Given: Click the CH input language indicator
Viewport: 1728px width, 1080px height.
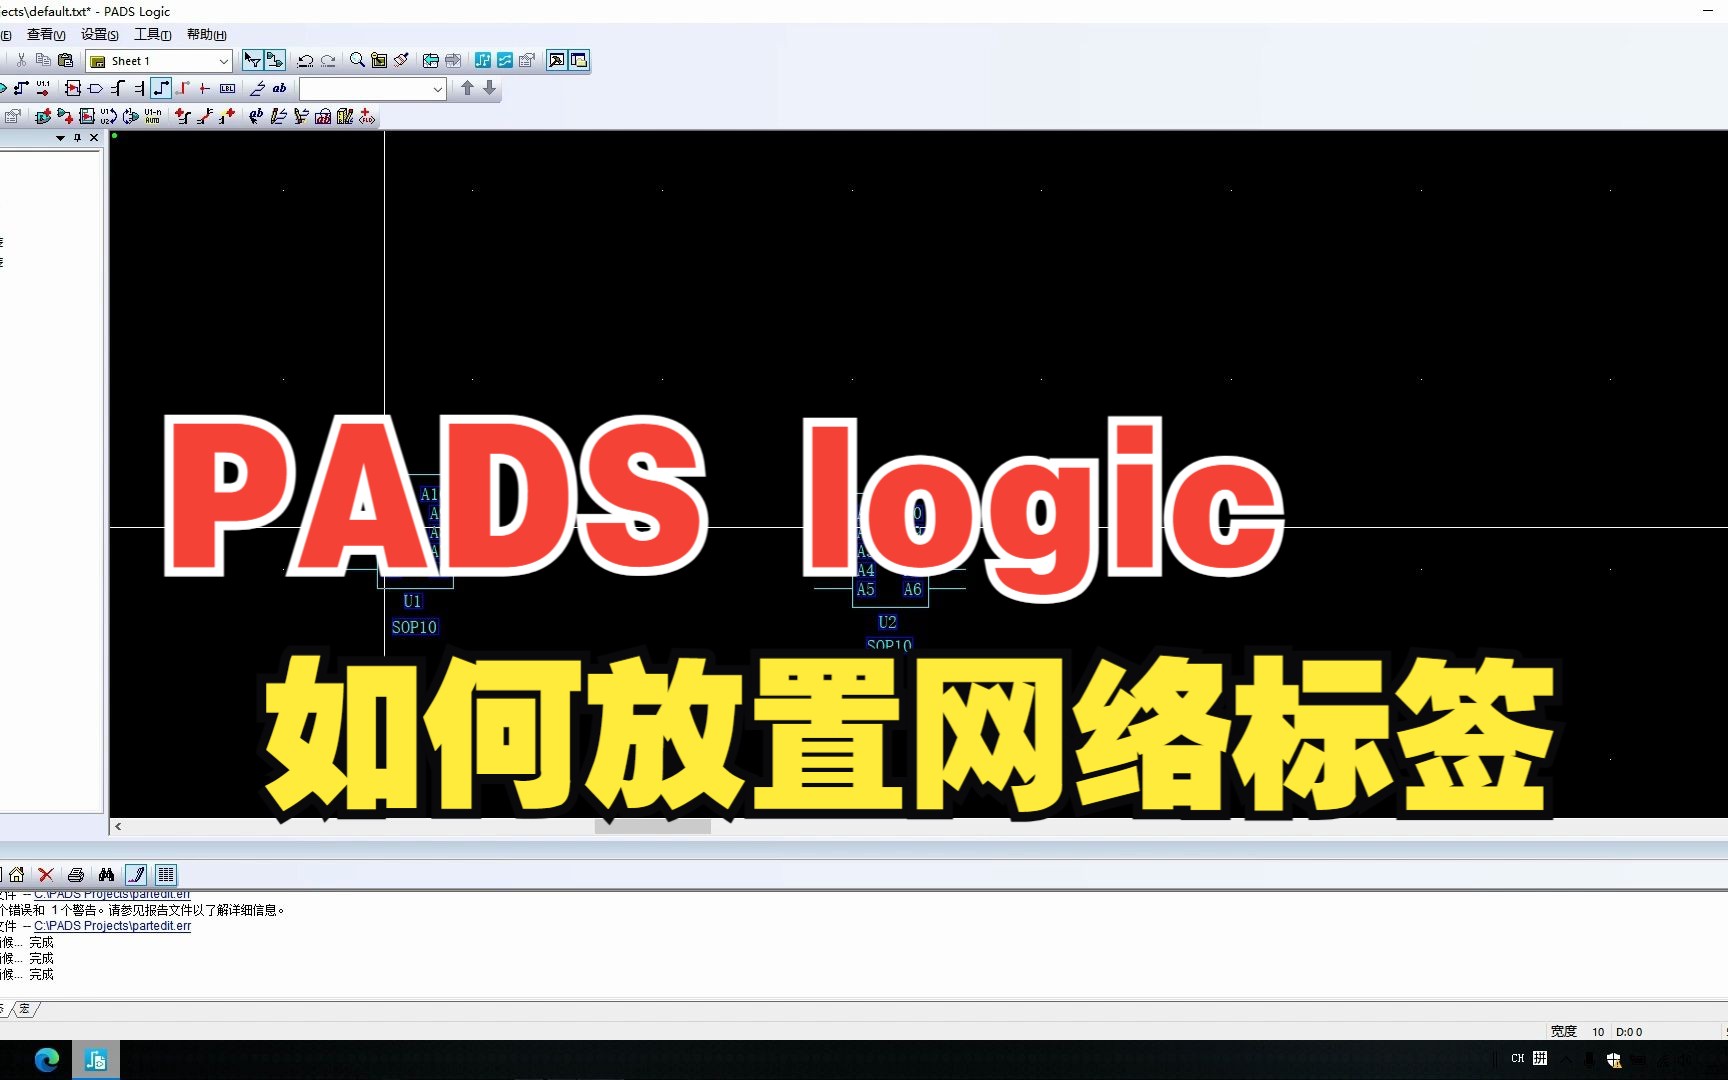Looking at the screenshot, I should tap(1518, 1058).
